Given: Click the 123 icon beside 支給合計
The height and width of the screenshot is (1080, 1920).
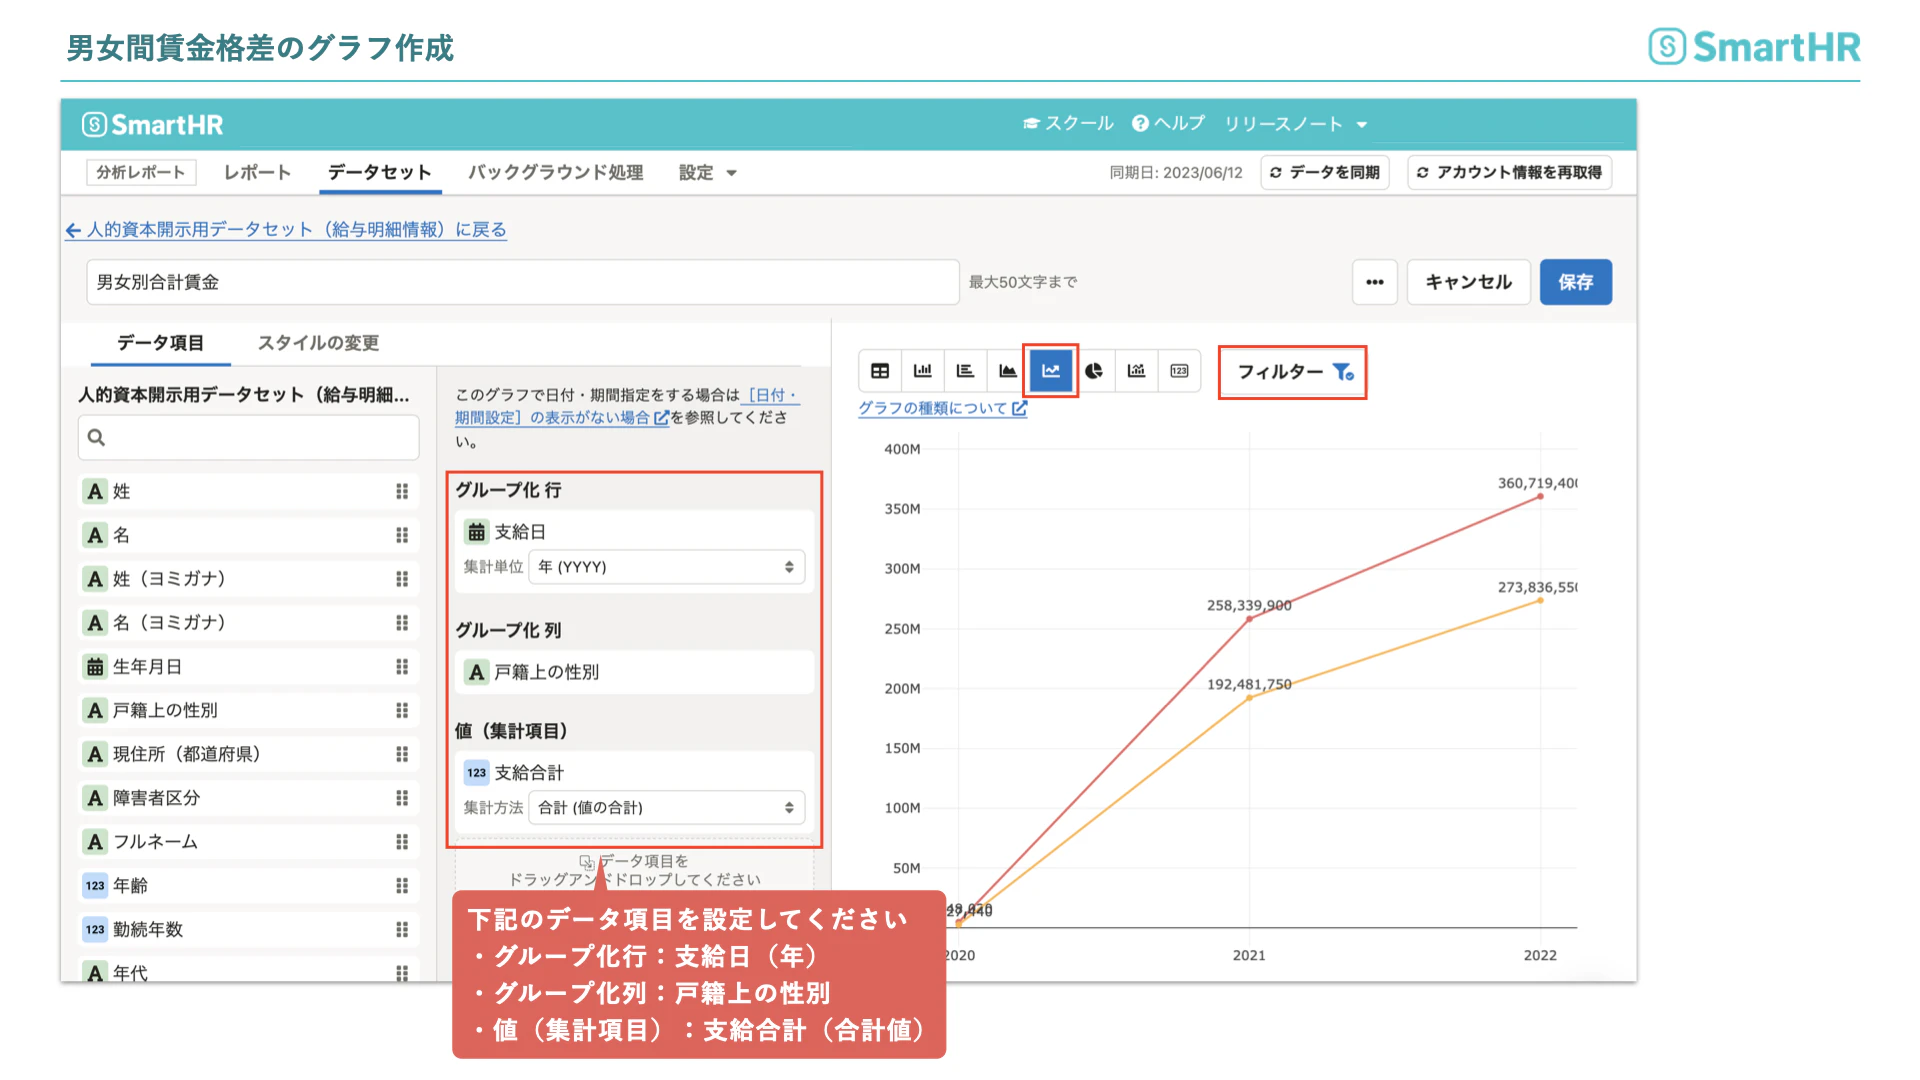Looking at the screenshot, I should click(x=477, y=773).
